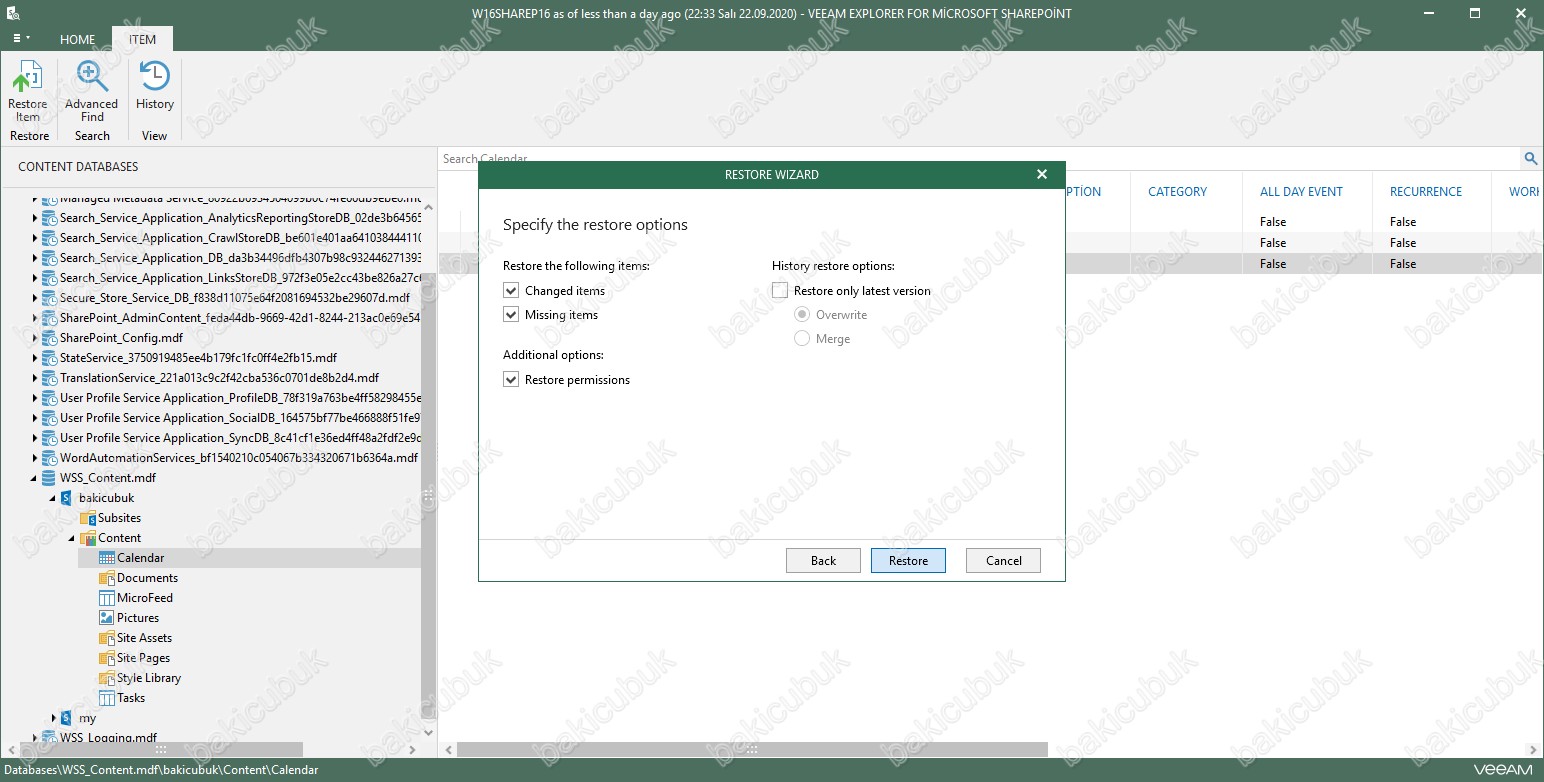Collapse the WSS_Content.mdf tree node

pos(35,478)
